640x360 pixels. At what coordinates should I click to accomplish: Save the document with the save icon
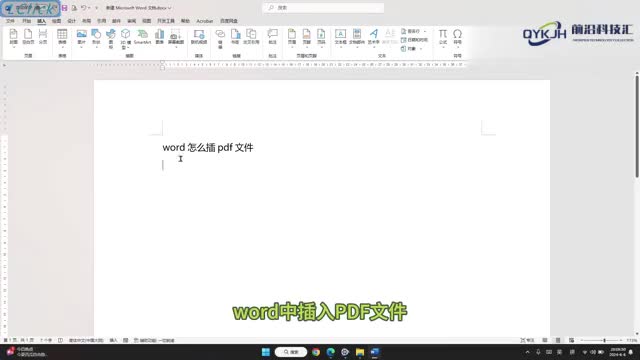tap(64, 8)
